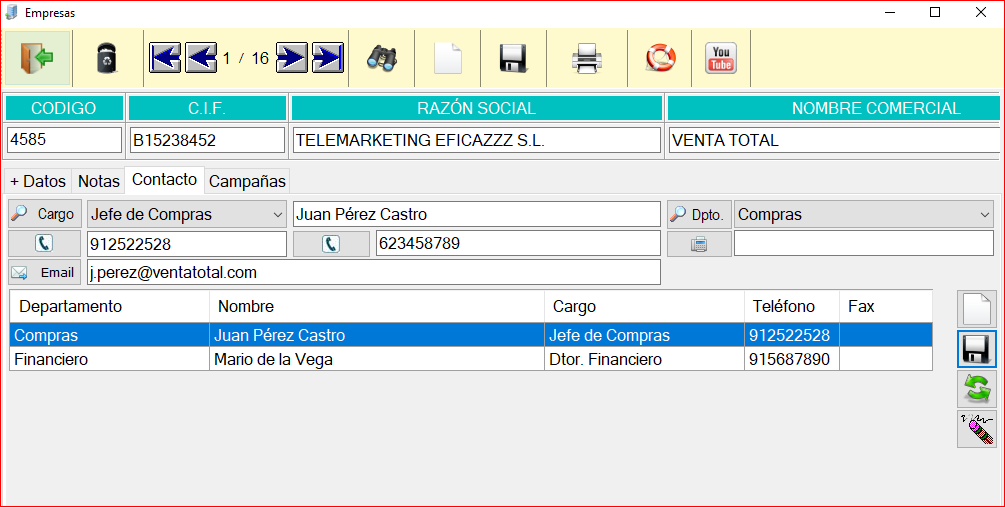
Task: Click the Nombre column header
Action: pos(377,306)
